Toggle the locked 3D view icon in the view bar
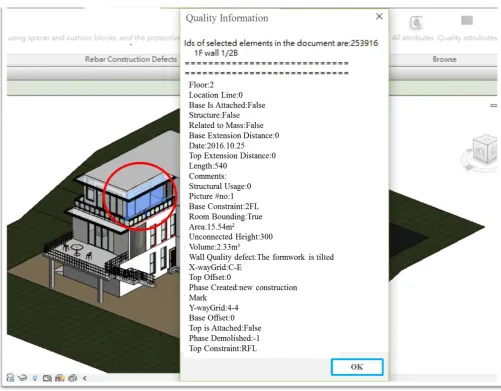This screenshot has height=391, width=501. tap(10, 378)
